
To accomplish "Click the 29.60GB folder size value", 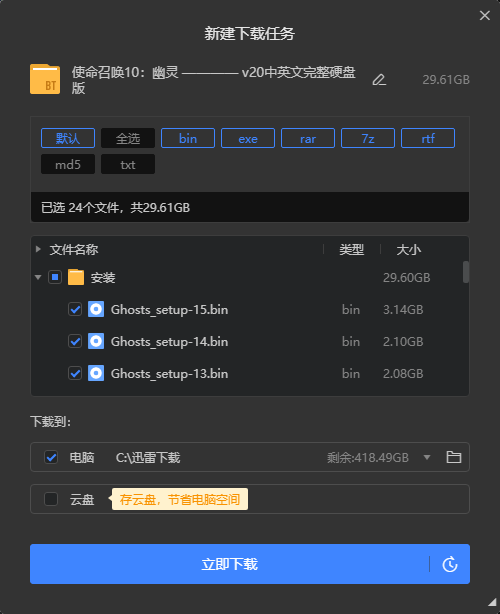I will coord(406,278).
